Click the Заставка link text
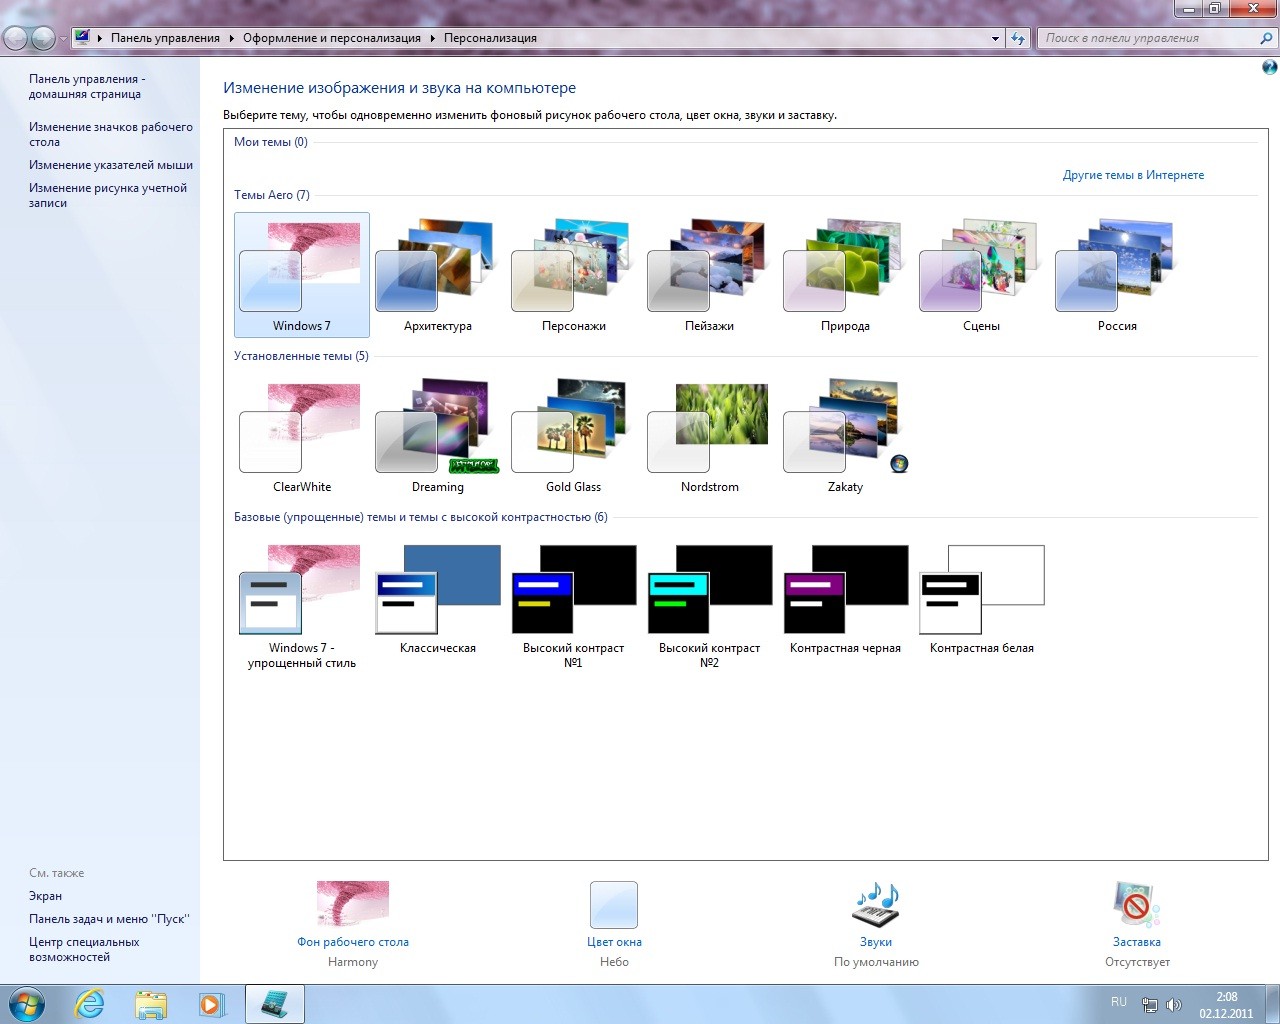Image resolution: width=1280 pixels, height=1024 pixels. click(x=1137, y=942)
